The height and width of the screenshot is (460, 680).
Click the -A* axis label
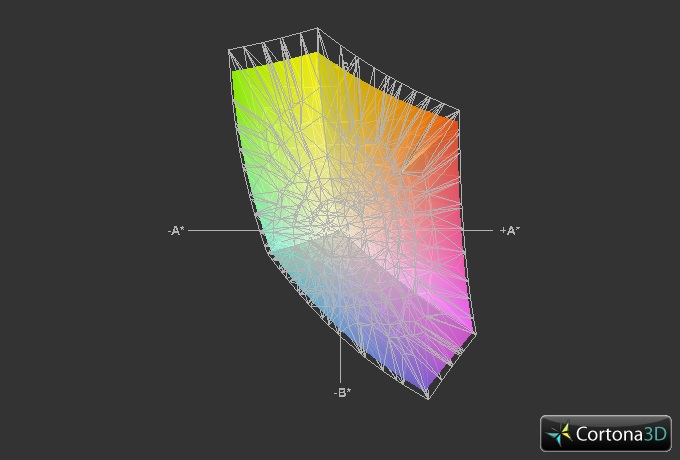[x=176, y=231]
